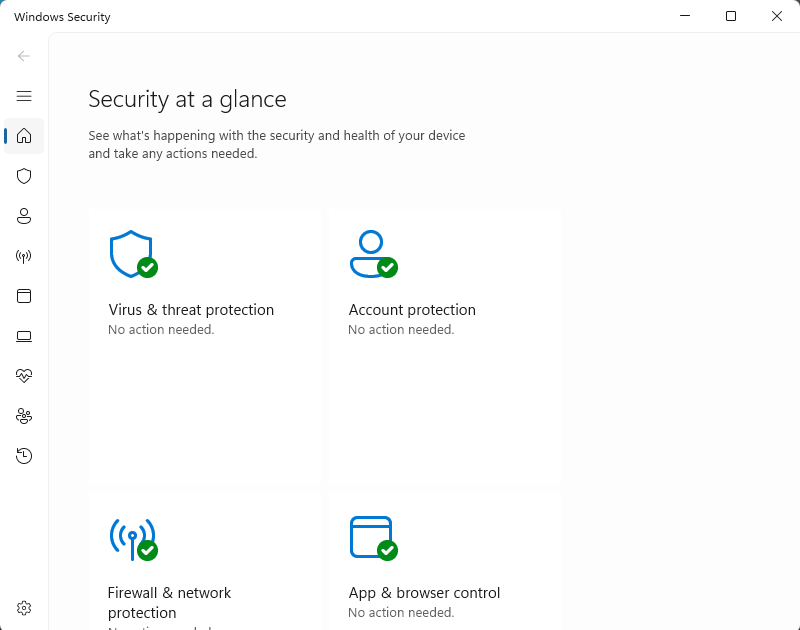Viewport: 800px width, 630px height.
Task: Click the large window icon on App & browser tile
Action: pos(371,538)
